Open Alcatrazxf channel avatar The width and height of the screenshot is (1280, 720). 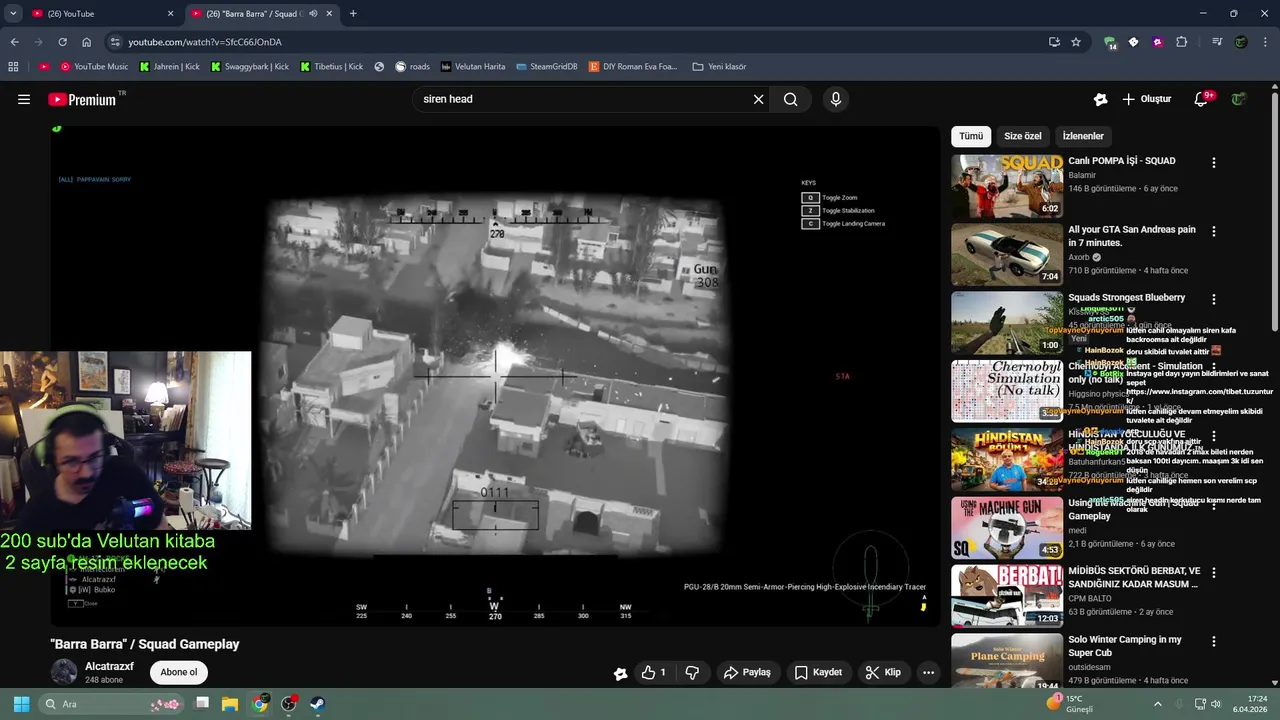64,672
